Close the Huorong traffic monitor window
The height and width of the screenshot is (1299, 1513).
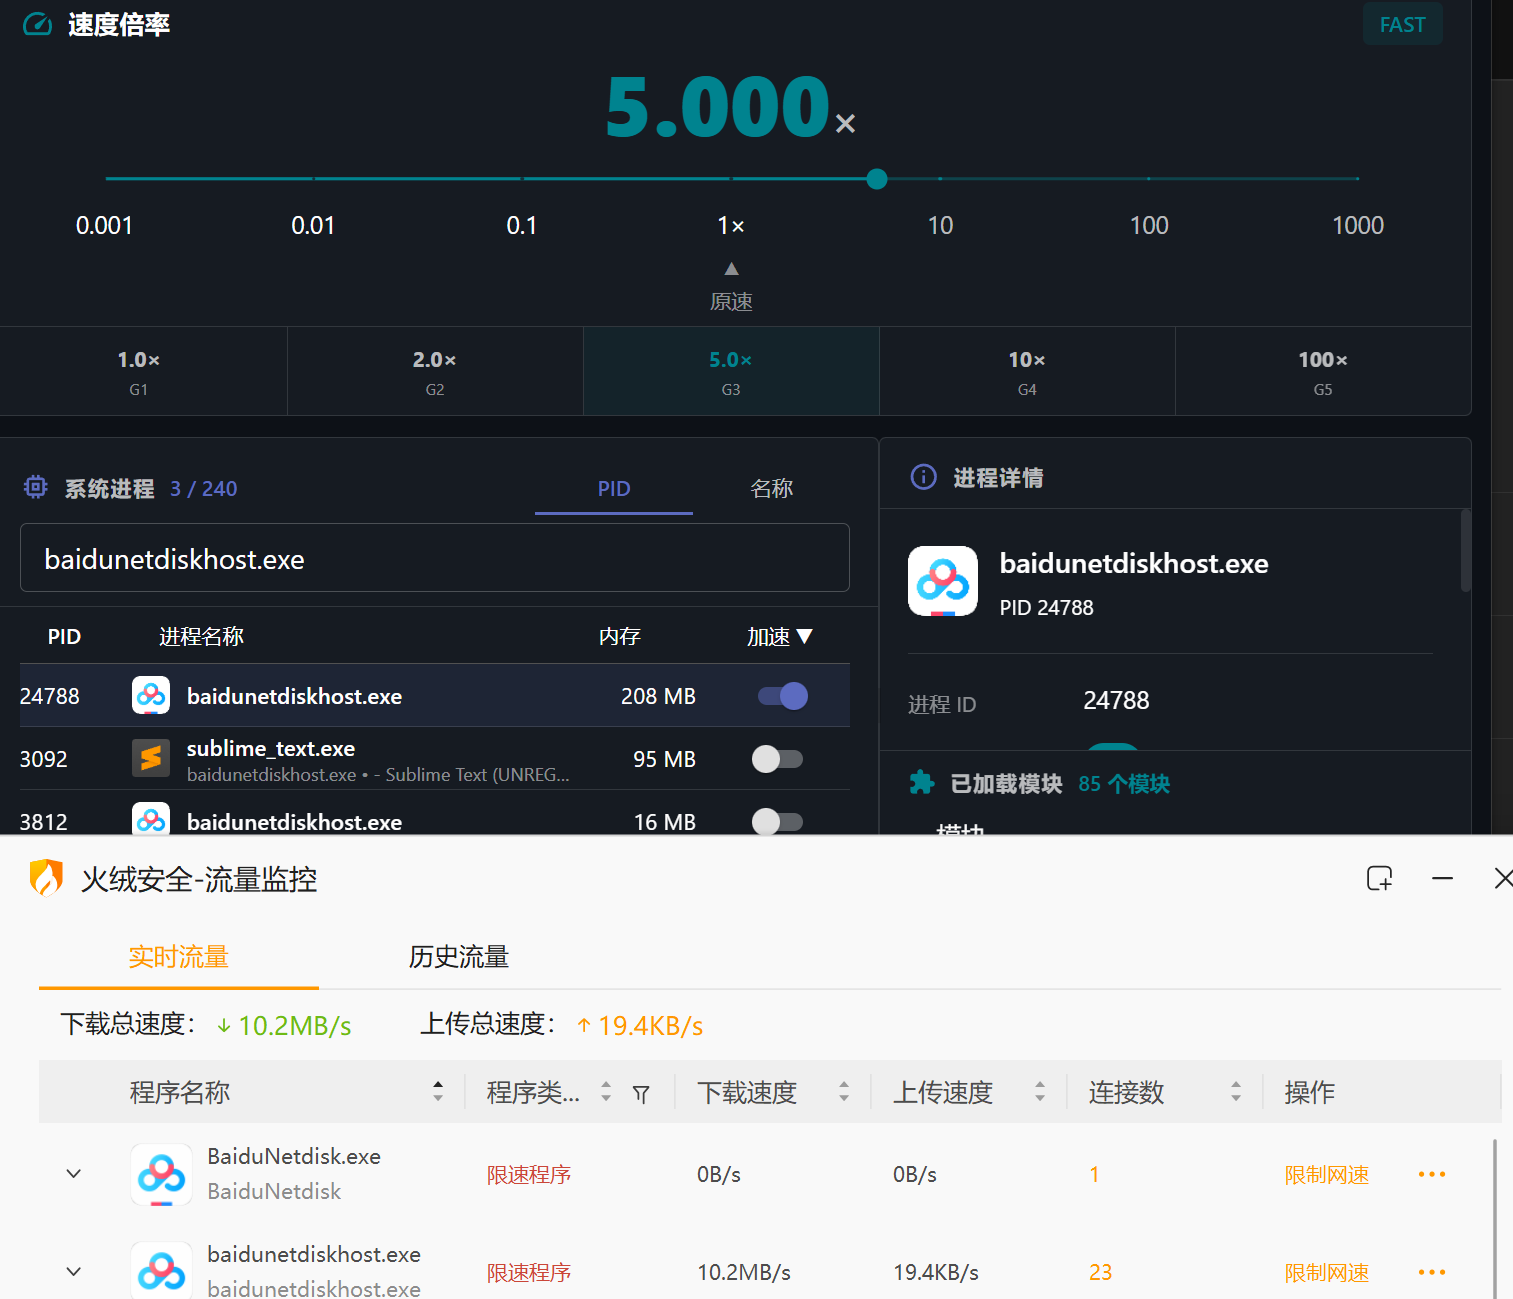pos(1503,878)
